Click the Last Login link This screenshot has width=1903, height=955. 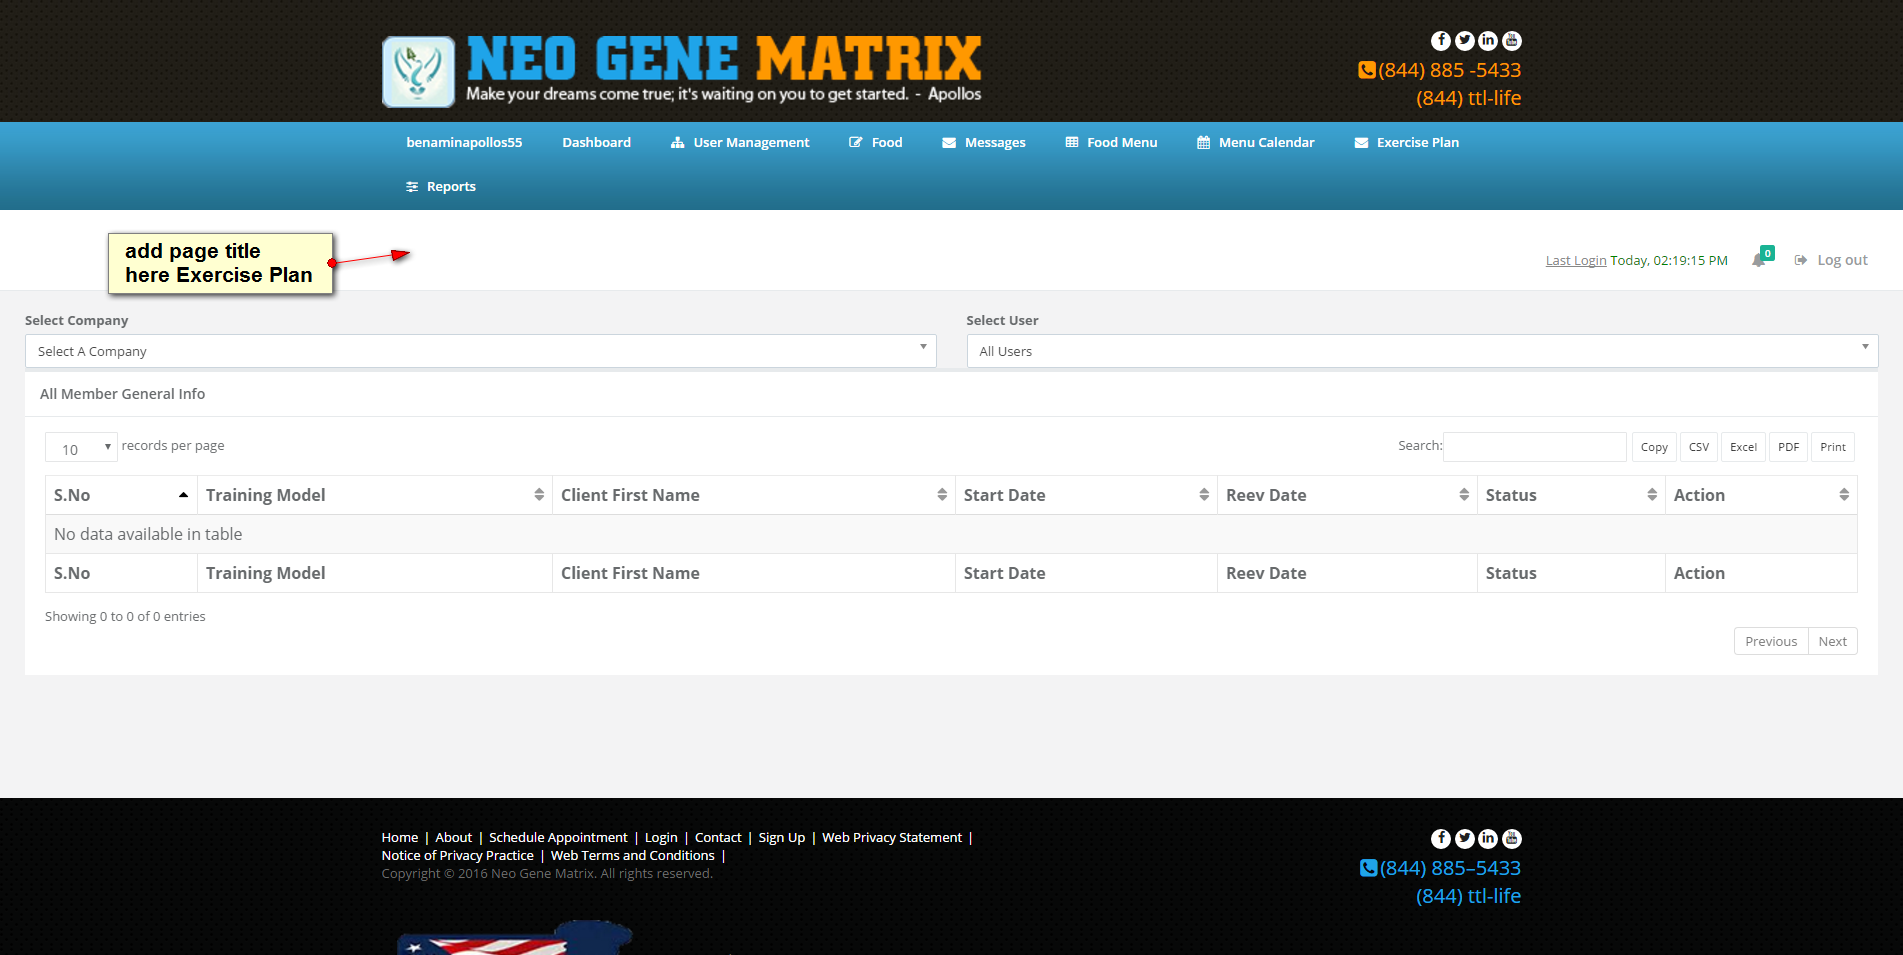[x=1576, y=261]
